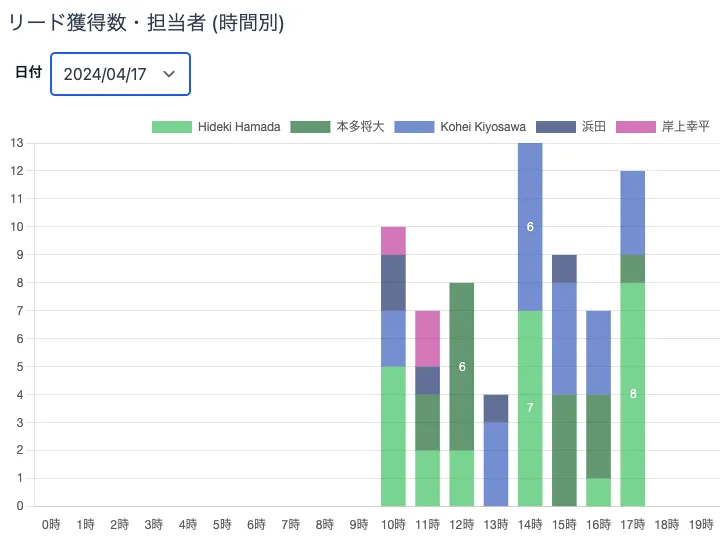Click the chevron arrow in date selector
Screen dimensions: 720x541
(x=169, y=74)
